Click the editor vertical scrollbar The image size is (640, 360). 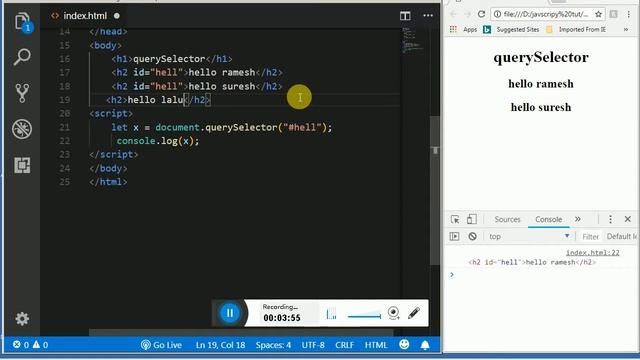(436, 191)
